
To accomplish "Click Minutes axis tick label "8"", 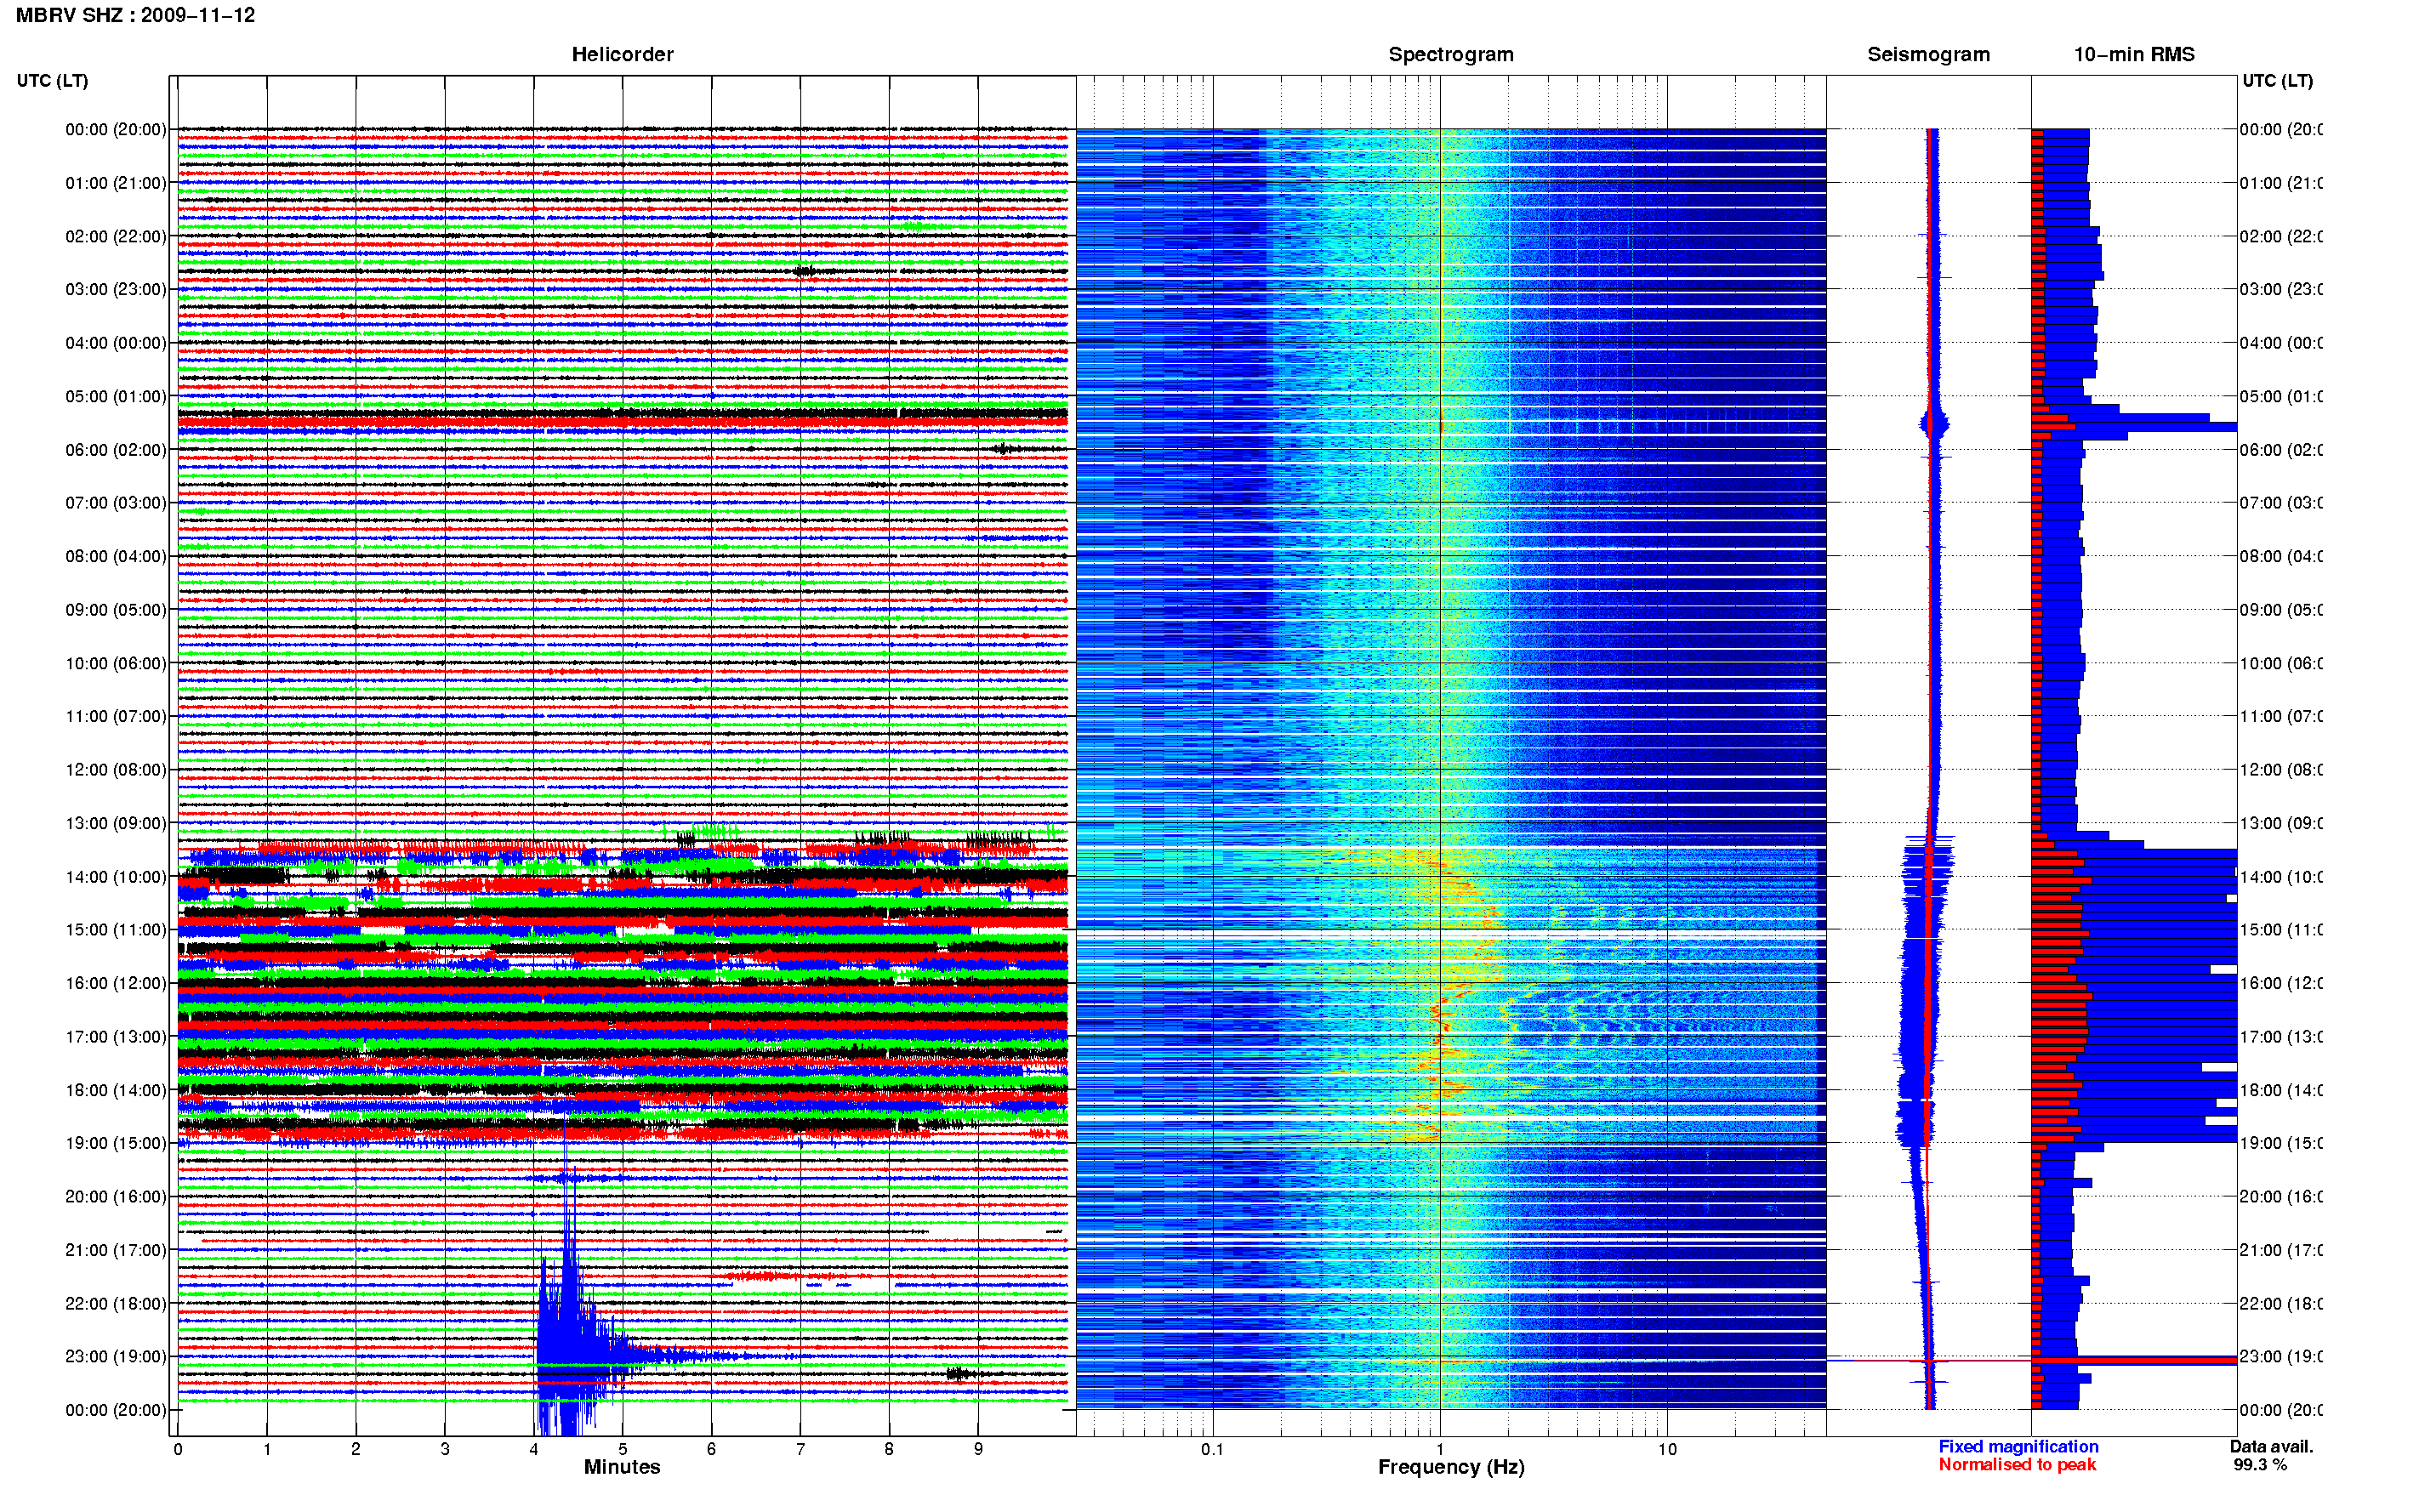I will (889, 1449).
